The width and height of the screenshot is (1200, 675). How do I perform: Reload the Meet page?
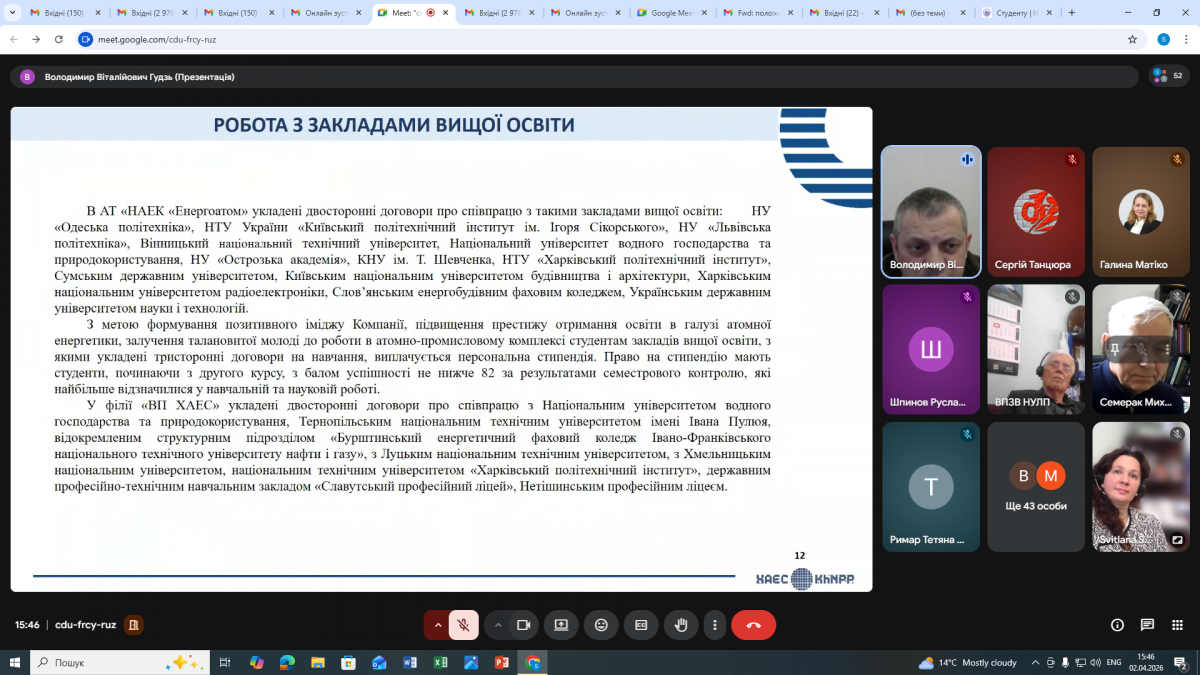[60, 39]
